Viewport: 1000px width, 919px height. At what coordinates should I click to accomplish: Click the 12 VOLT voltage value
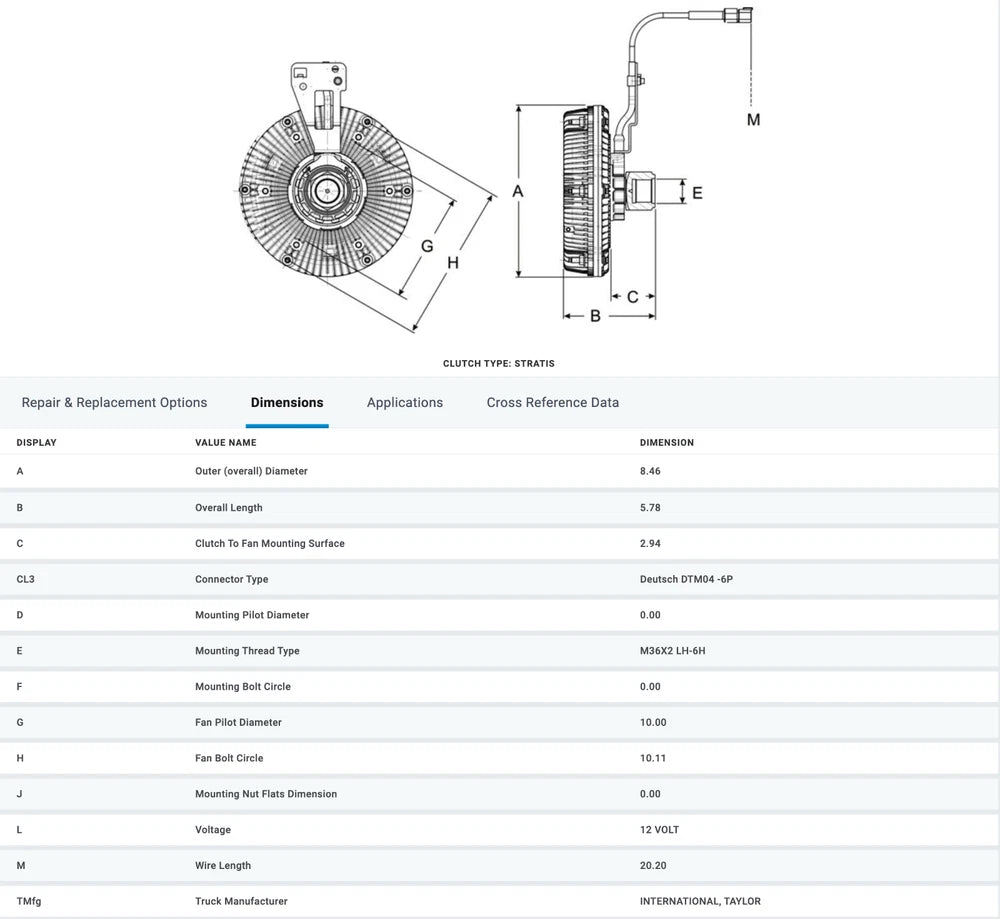[658, 829]
